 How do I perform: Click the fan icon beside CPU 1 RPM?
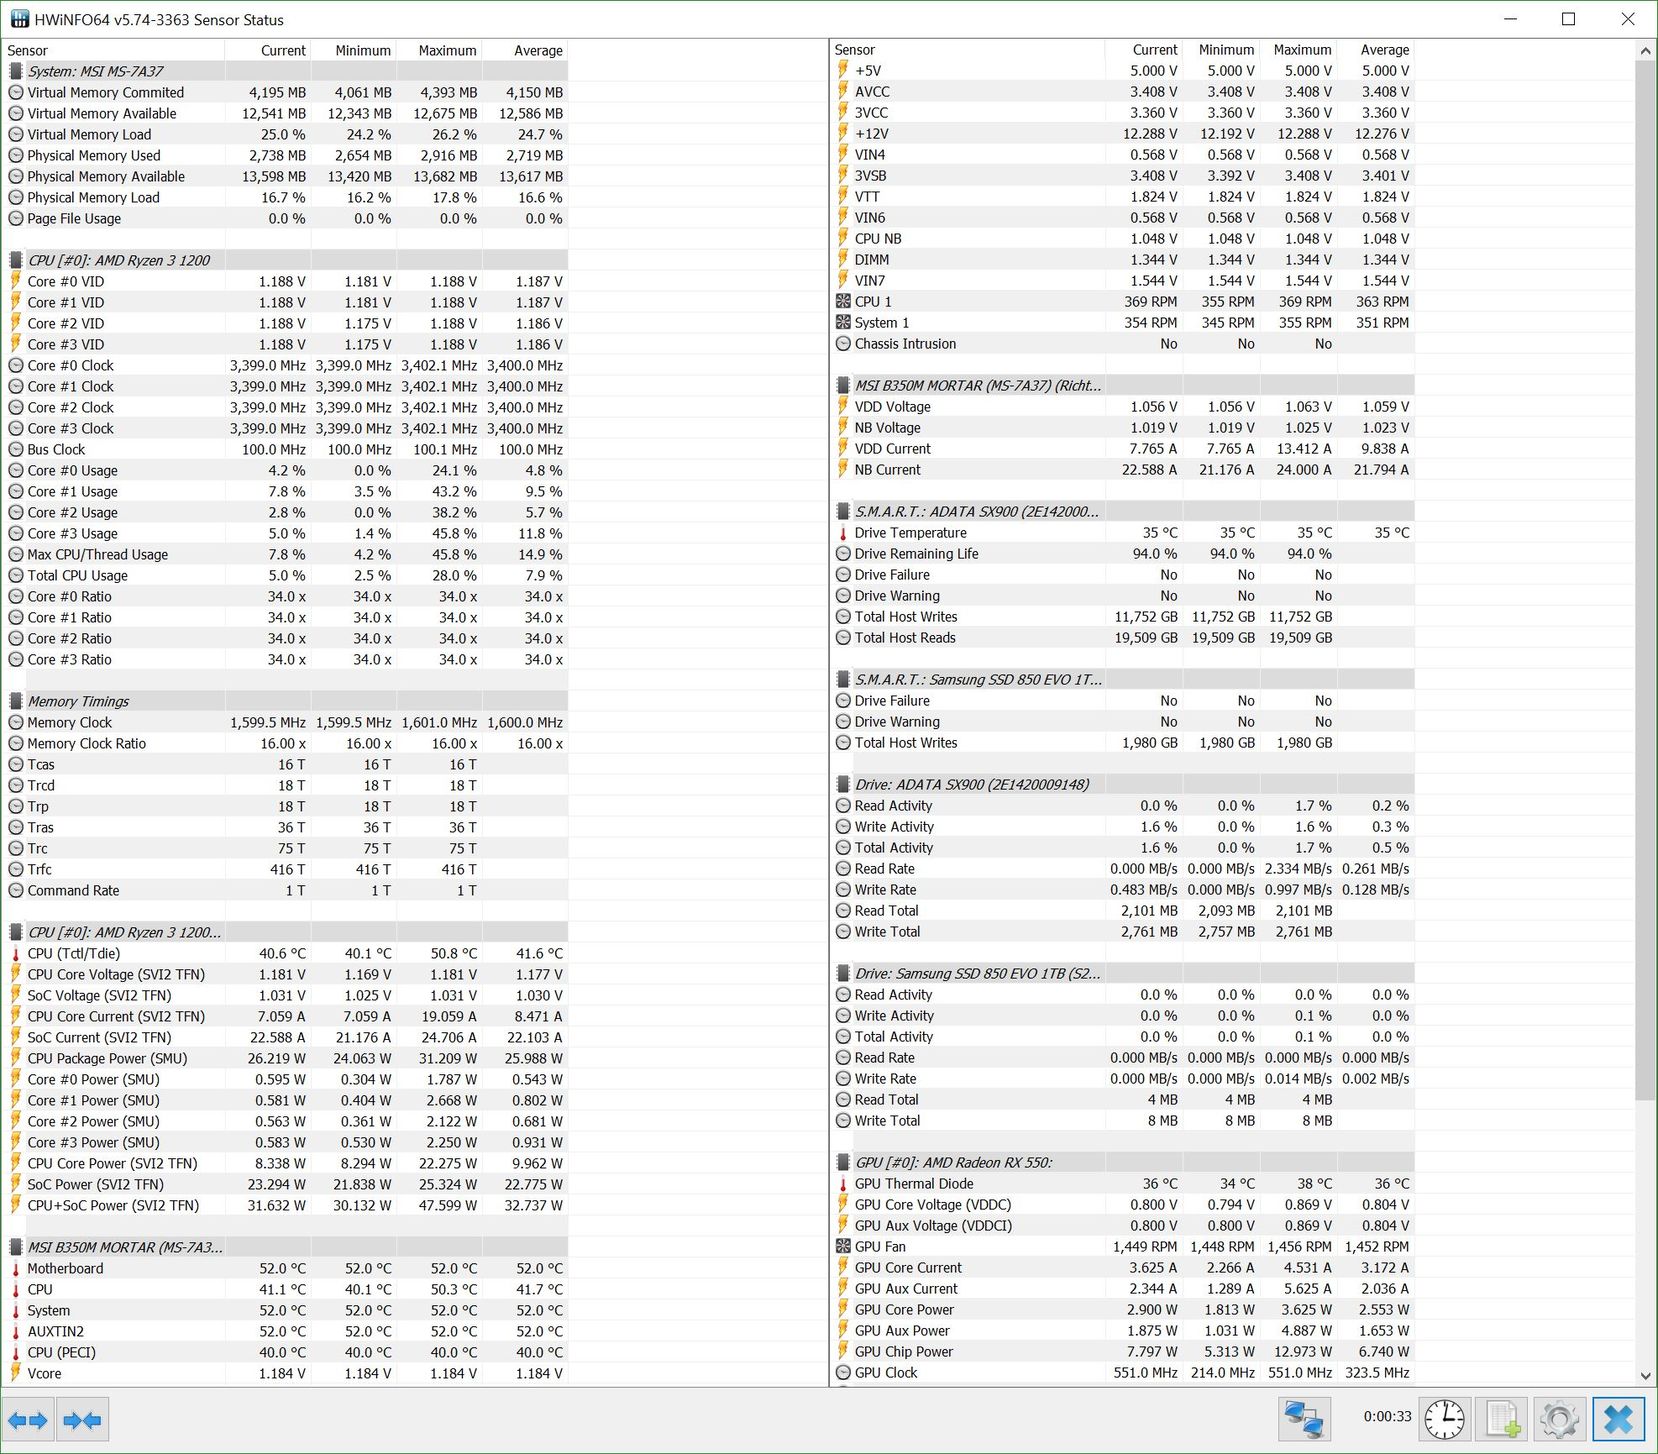pyautogui.click(x=843, y=301)
